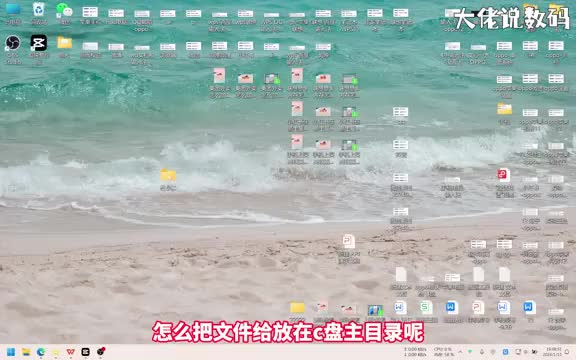Click the microphone icon in the system tray
Screen dimensions: 576x360
[482, 352]
